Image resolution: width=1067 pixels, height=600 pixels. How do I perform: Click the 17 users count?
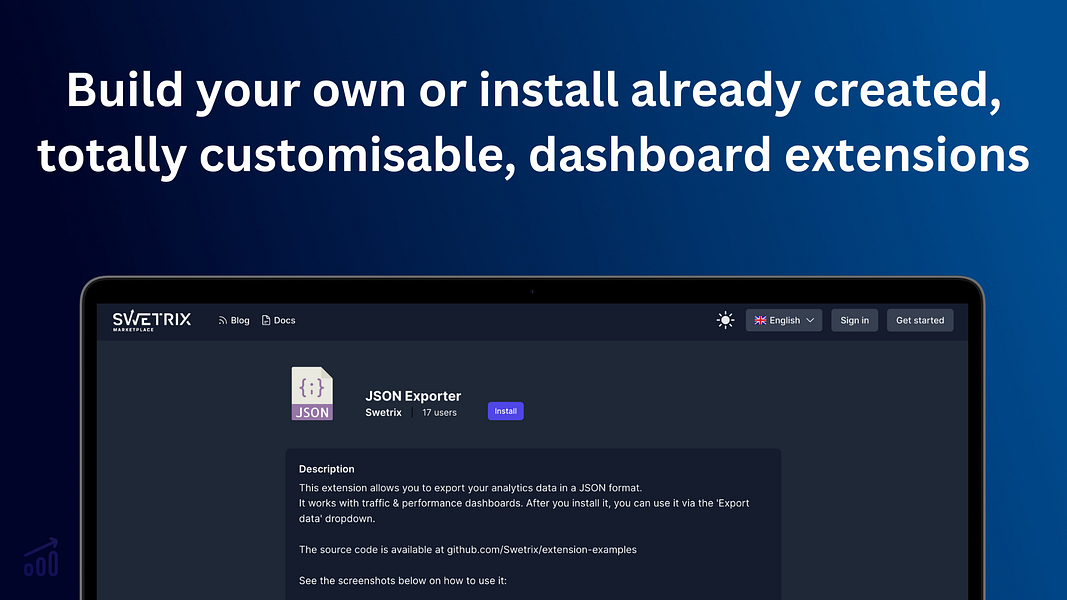click(440, 412)
